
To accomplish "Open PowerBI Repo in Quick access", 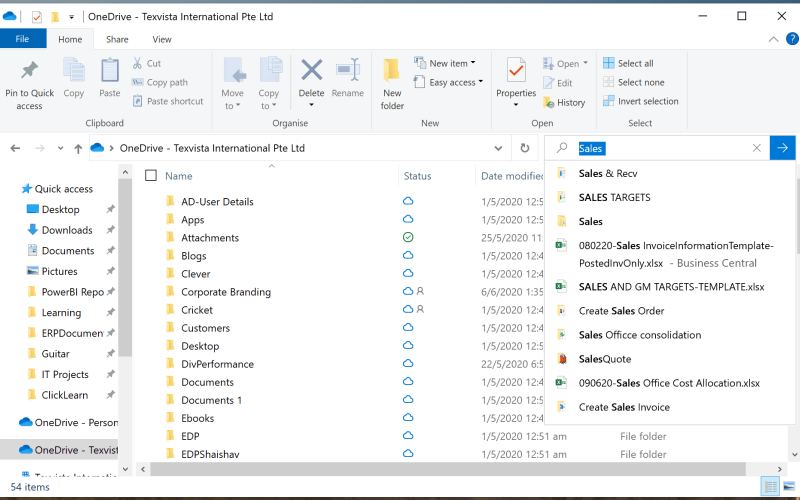I will [x=66, y=292].
